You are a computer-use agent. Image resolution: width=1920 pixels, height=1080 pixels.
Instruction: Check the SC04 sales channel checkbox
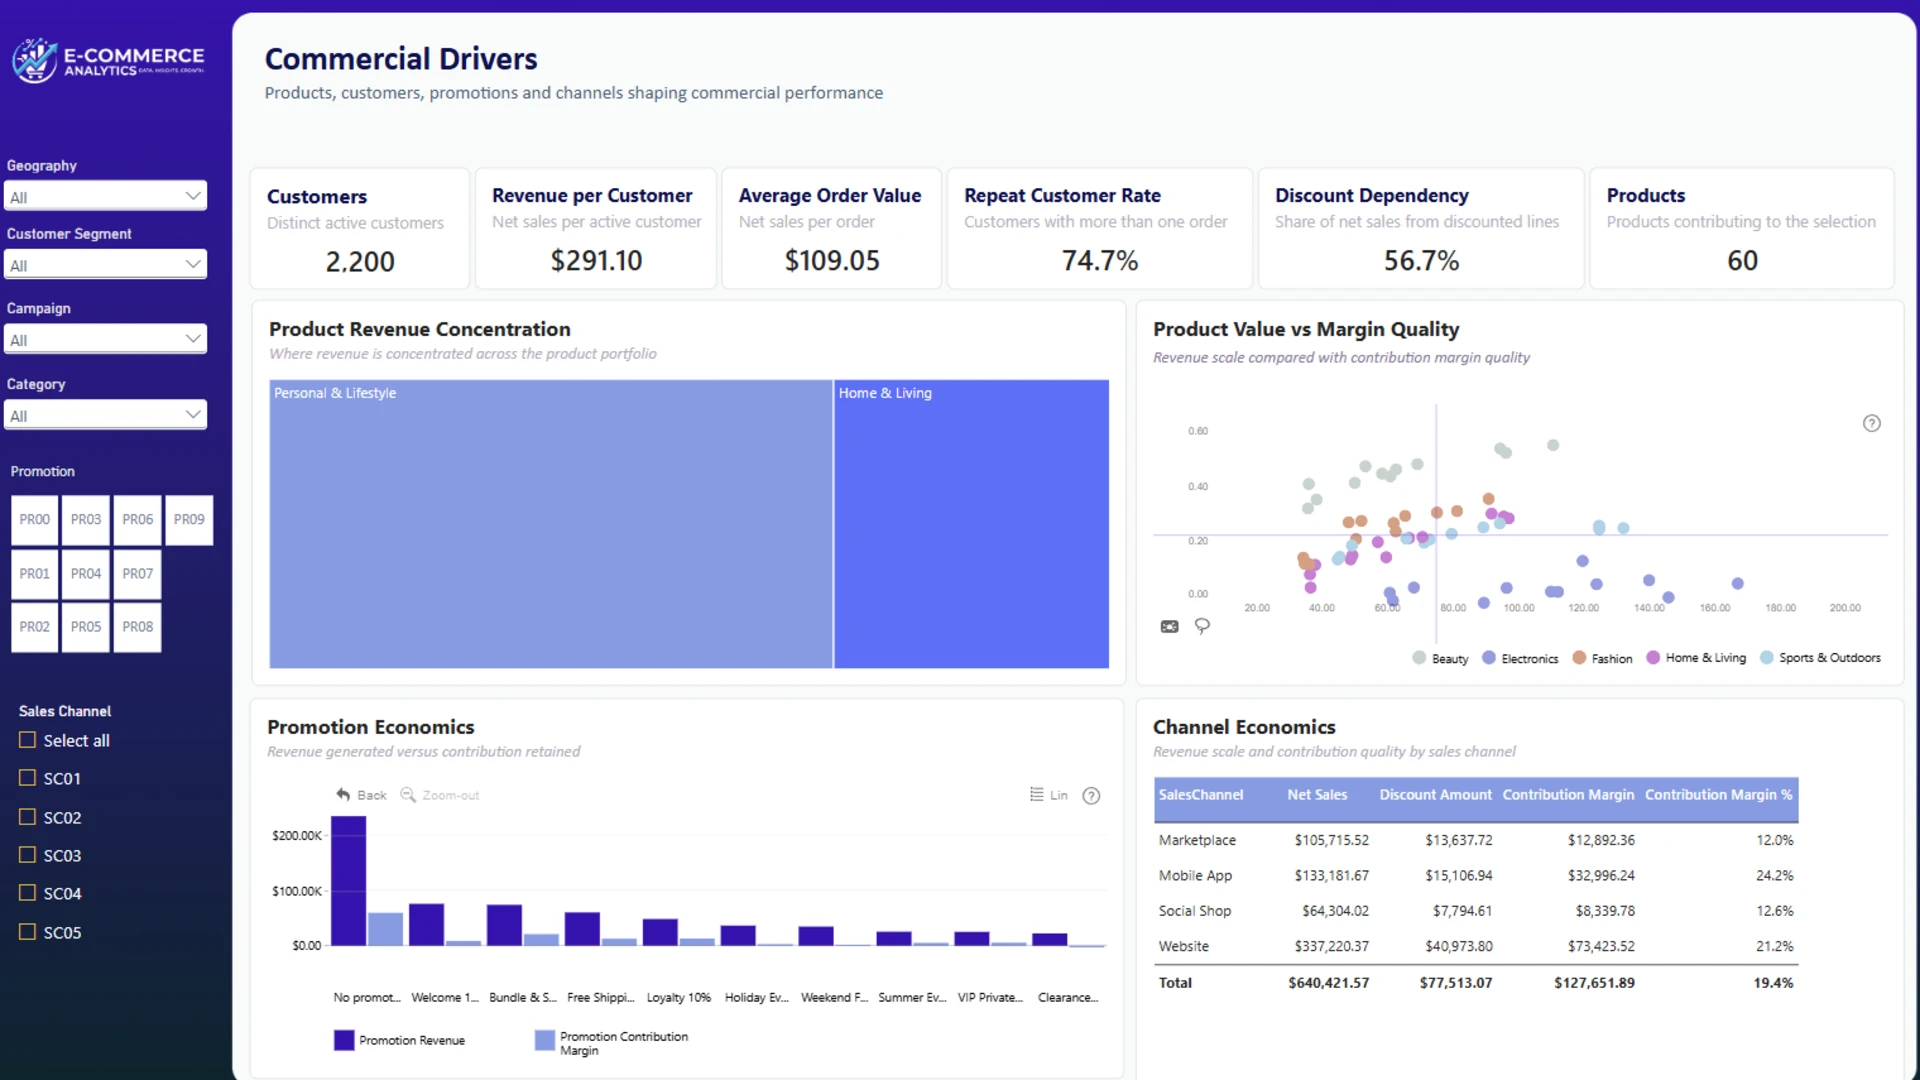pos(28,893)
